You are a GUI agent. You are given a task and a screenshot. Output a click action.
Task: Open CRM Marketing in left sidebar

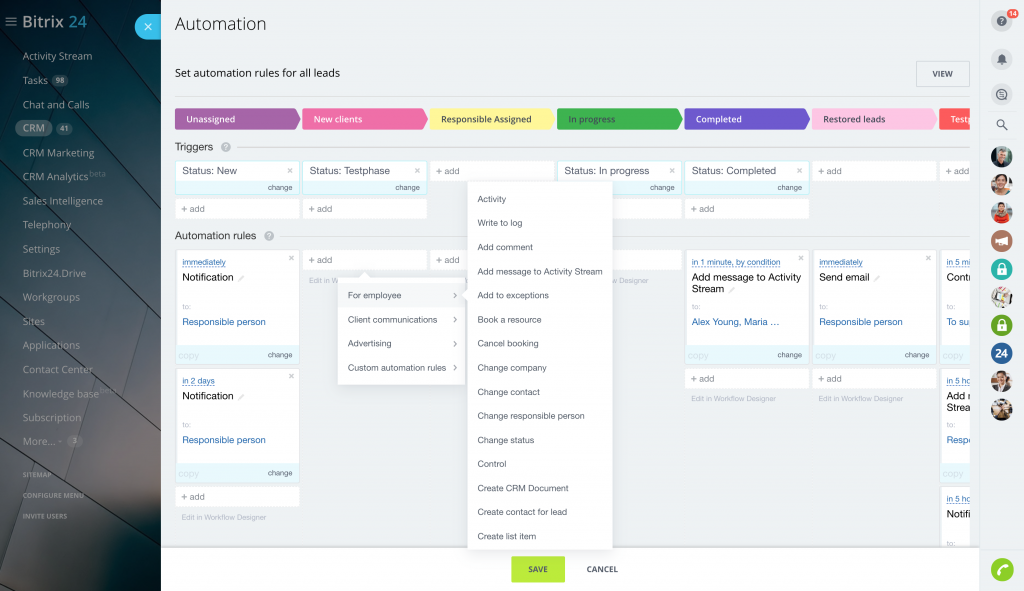pos(58,153)
